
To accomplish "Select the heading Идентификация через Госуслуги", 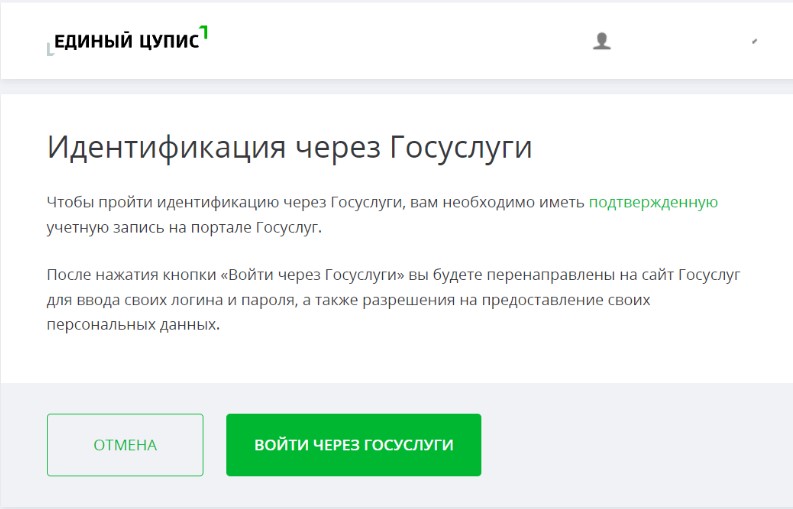I will click(289, 148).
